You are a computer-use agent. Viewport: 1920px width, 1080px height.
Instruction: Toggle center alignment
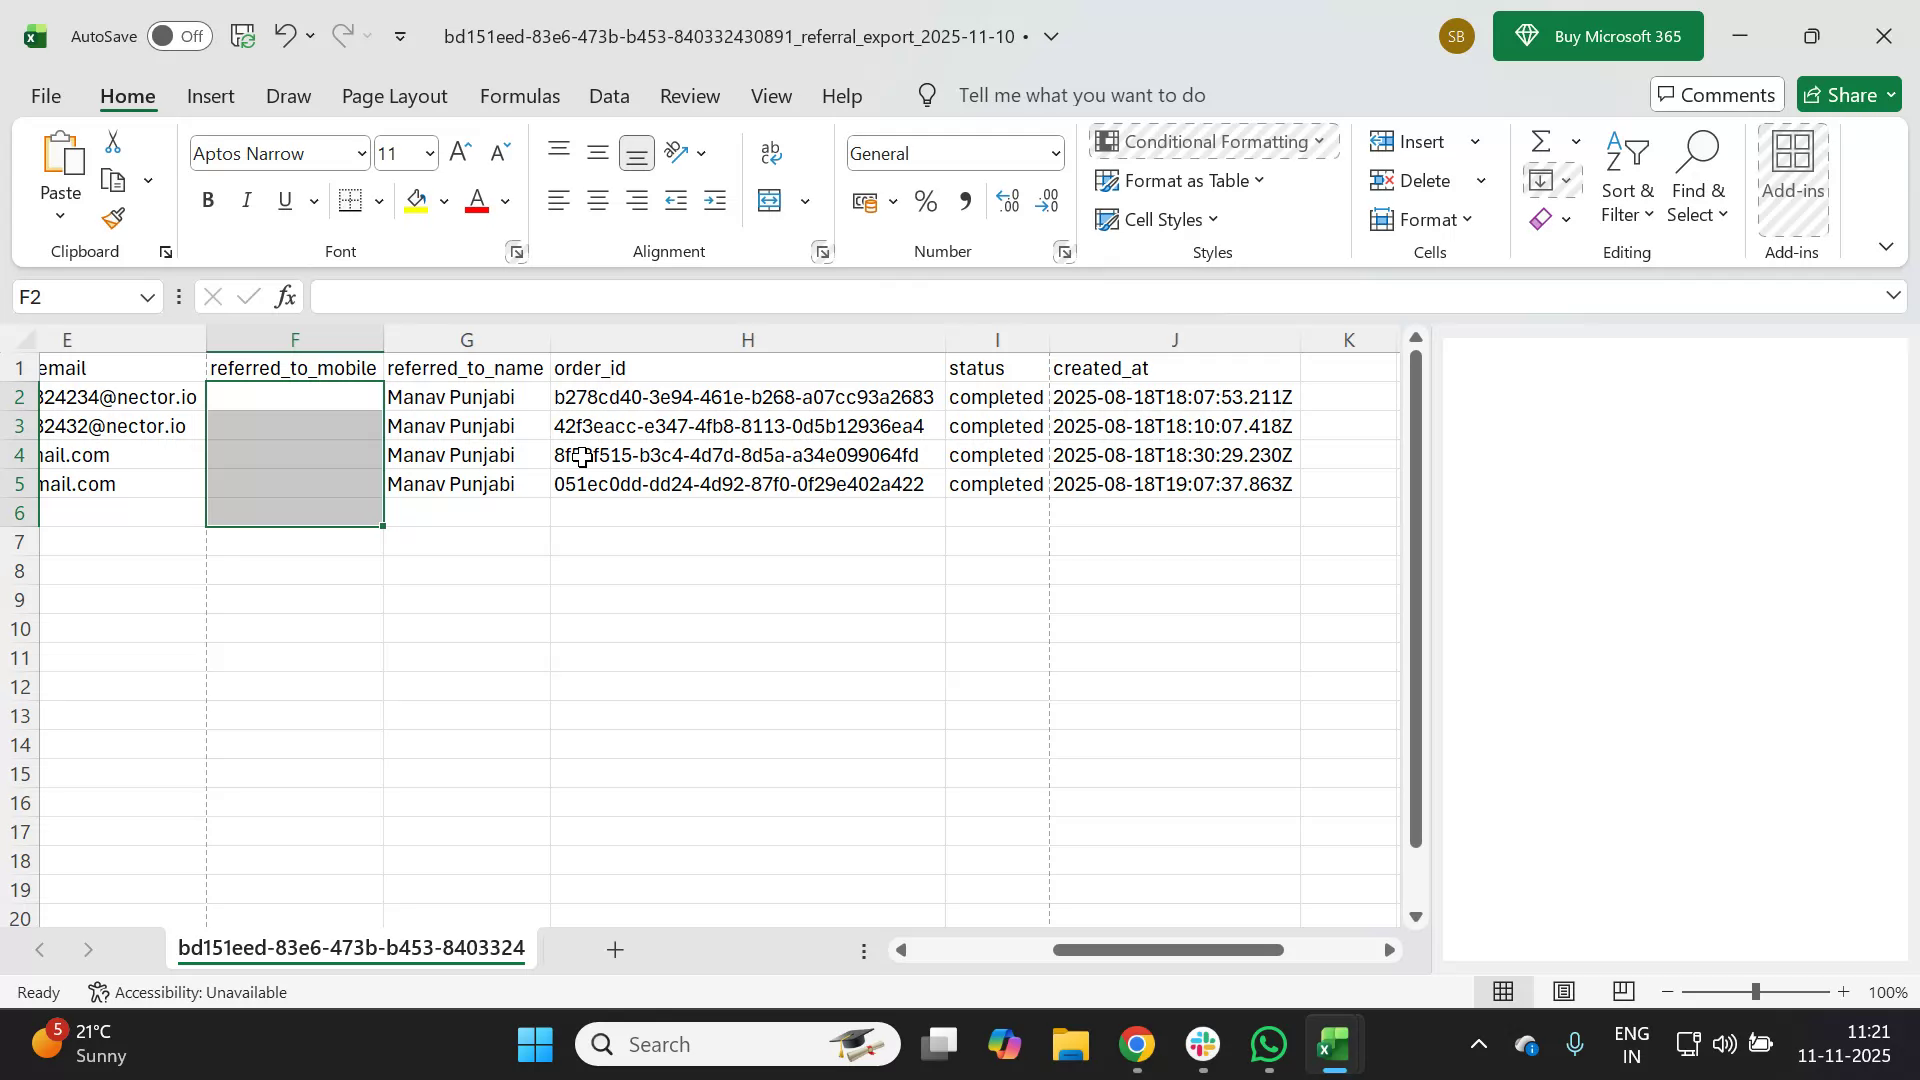click(597, 200)
